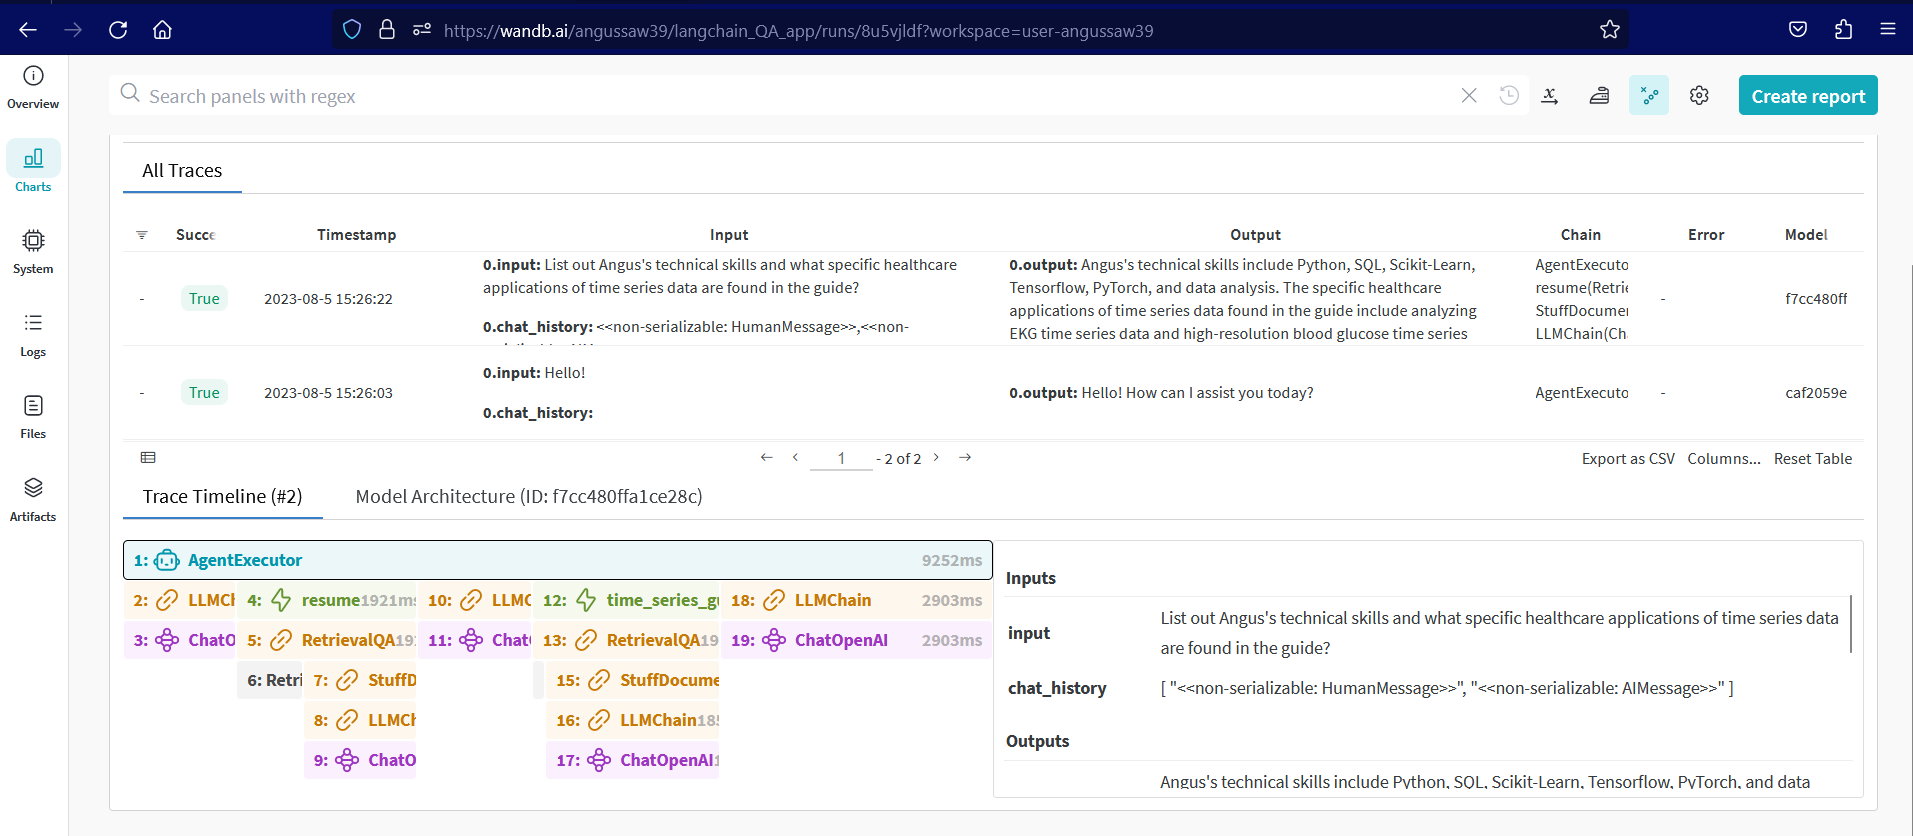Select the 13: RetrievalQA timeline span

tap(627, 640)
